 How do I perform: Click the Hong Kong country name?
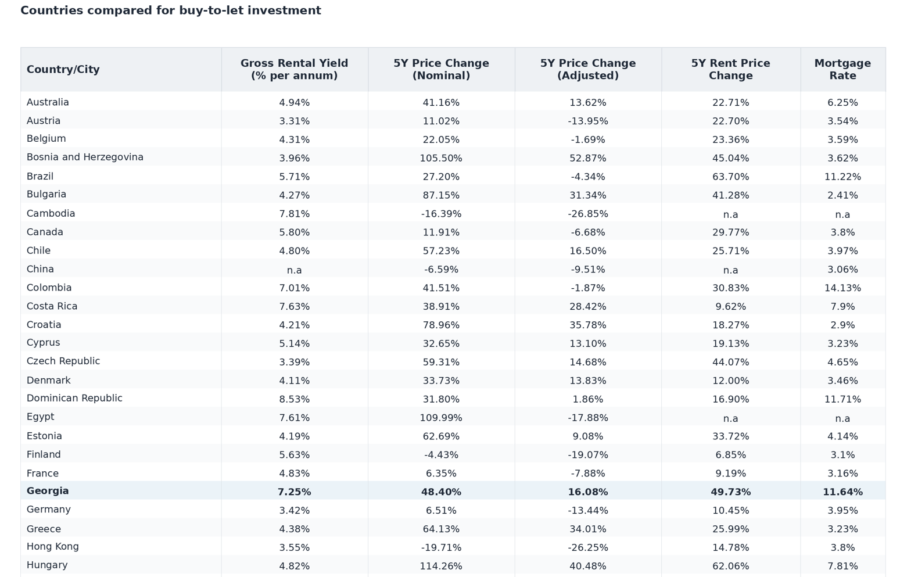[x=53, y=547]
